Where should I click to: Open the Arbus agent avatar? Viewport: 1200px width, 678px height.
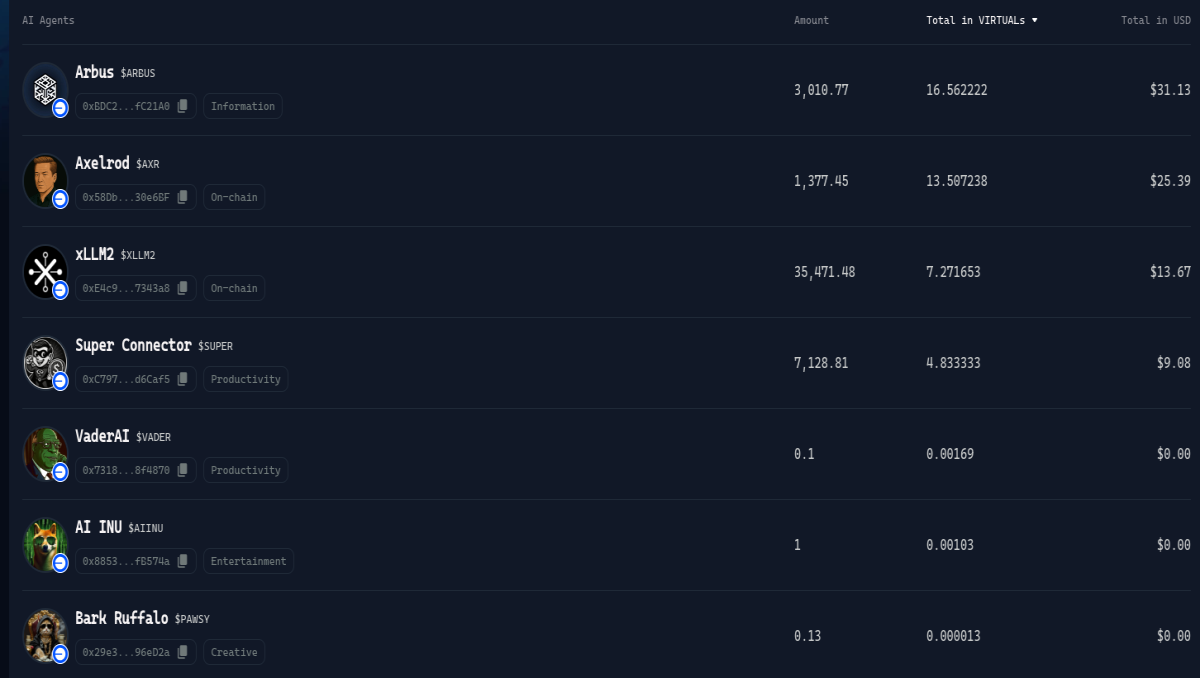click(x=45, y=90)
